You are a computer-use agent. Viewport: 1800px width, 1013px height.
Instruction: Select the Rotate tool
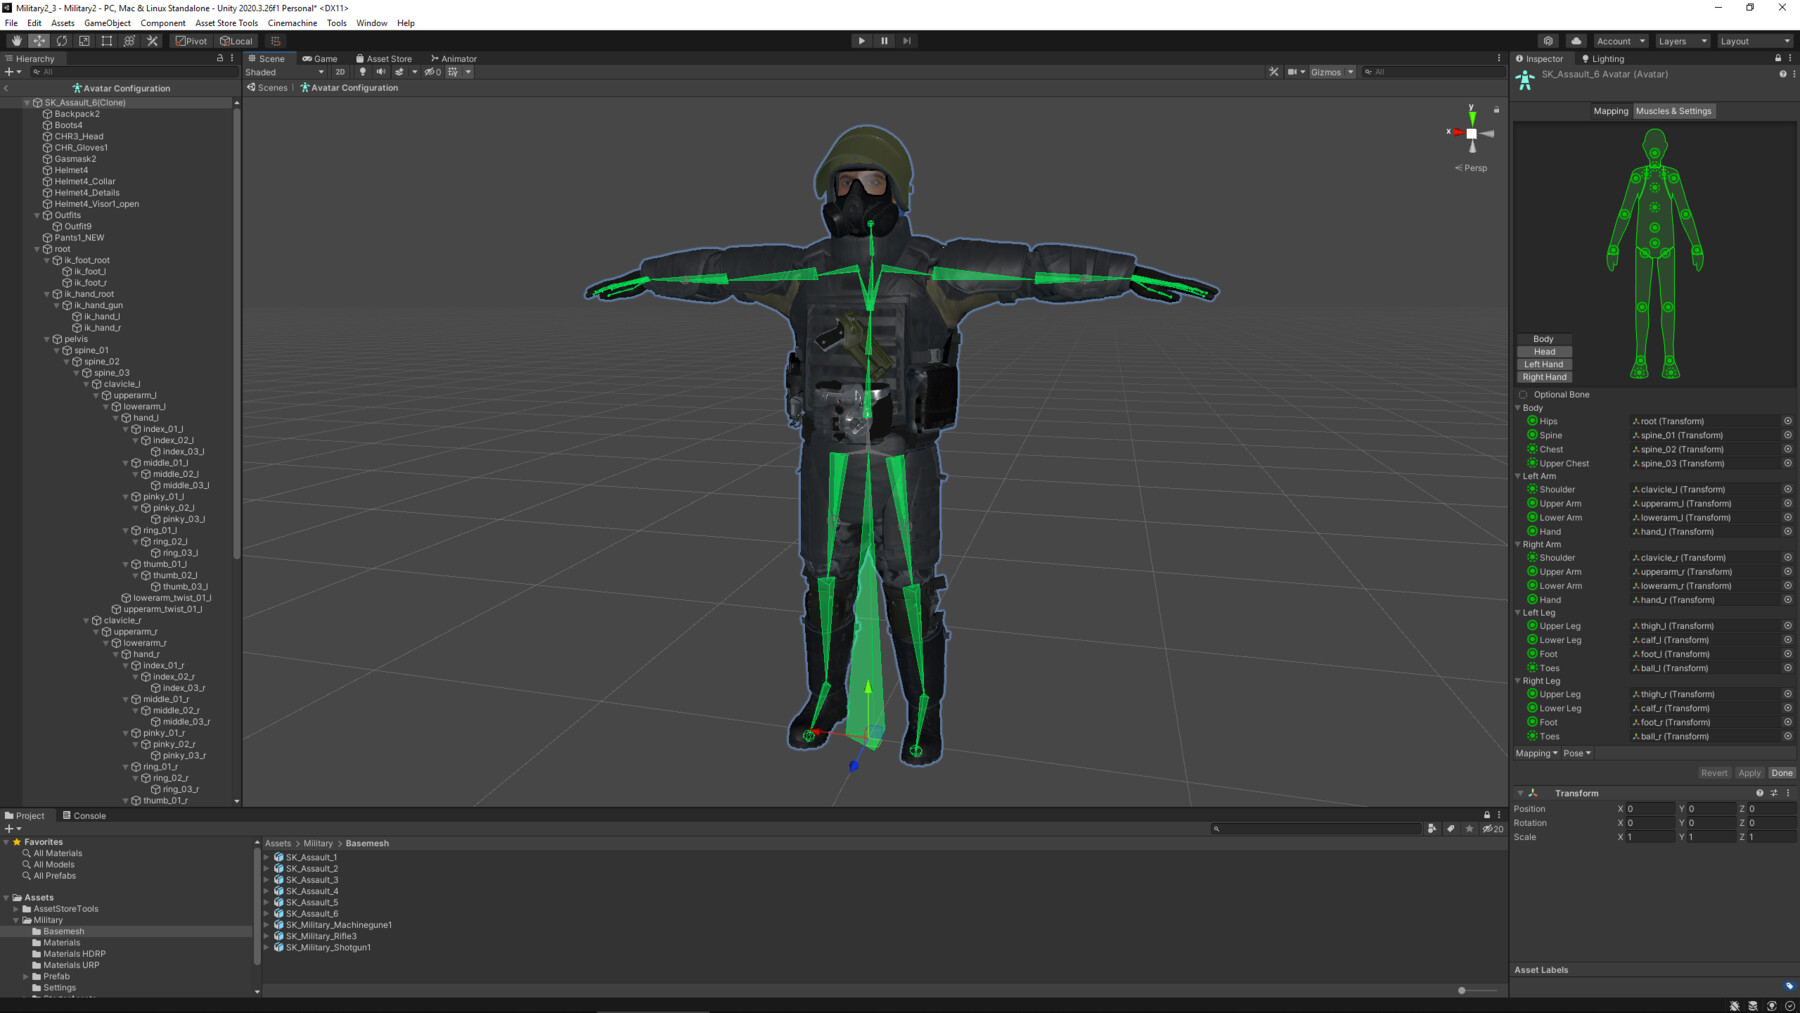(x=62, y=41)
